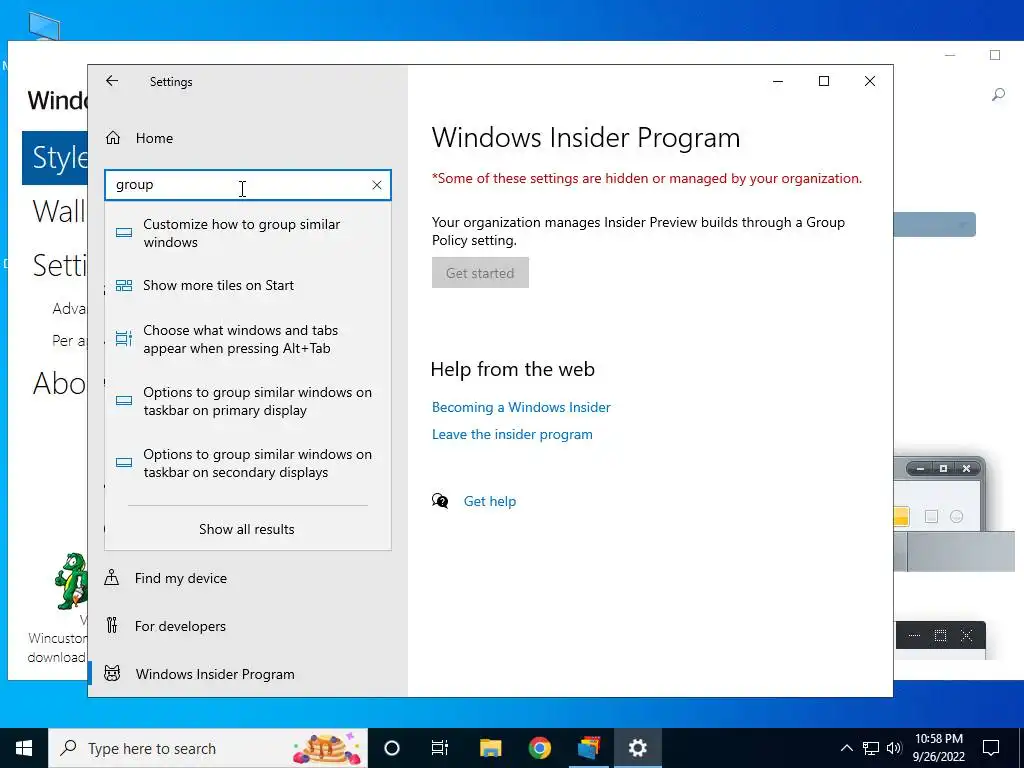1024x768 pixels.
Task: Open 'Becoming a Windows Insider' link
Action: pyautogui.click(x=521, y=407)
